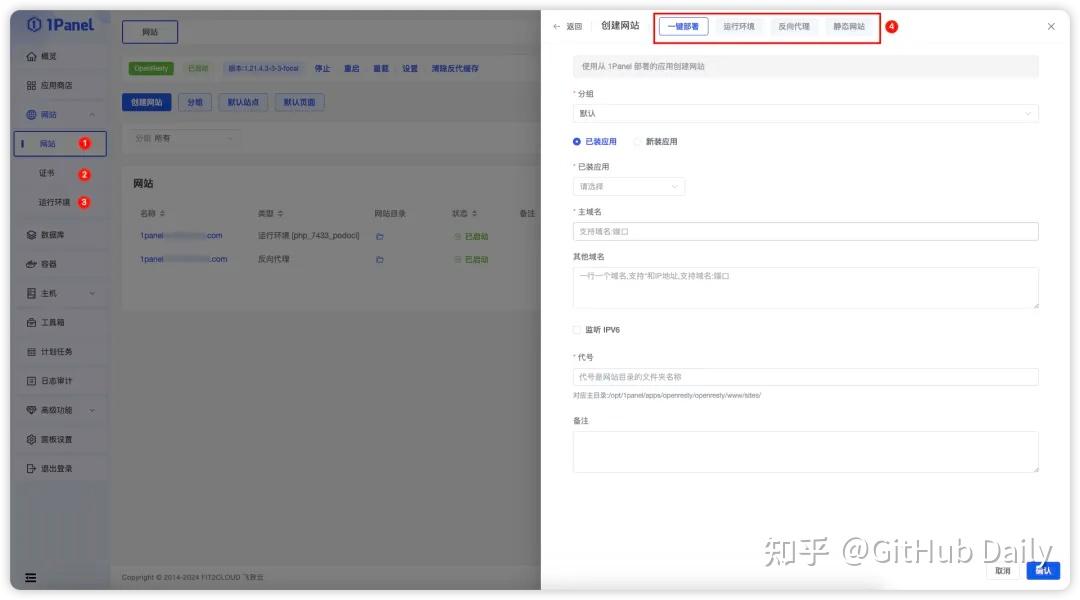Switch to the 反向代理 tab
This screenshot has width=1080, height=600.
[x=793, y=27]
